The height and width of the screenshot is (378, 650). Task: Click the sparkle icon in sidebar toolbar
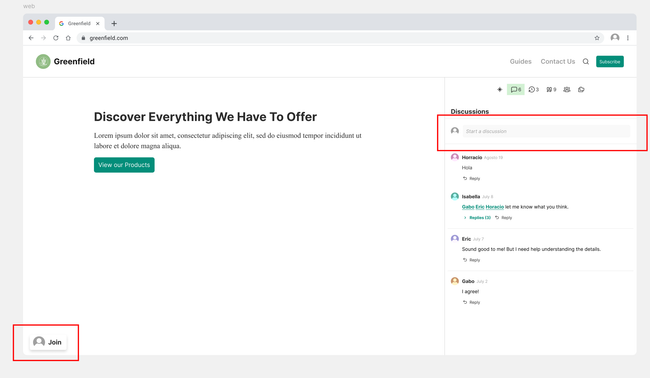coord(500,90)
